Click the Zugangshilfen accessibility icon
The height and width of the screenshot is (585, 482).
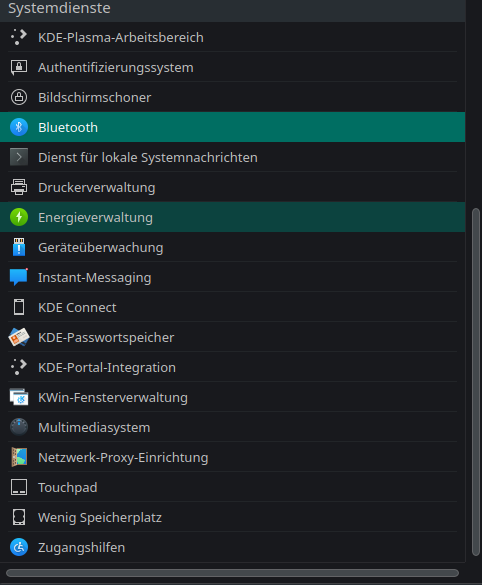(19, 547)
